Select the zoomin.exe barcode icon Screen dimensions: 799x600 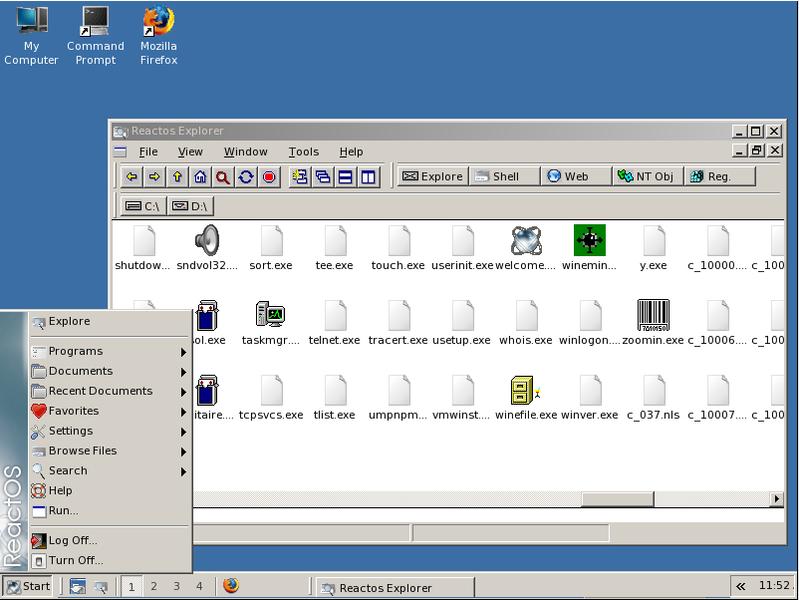653,315
